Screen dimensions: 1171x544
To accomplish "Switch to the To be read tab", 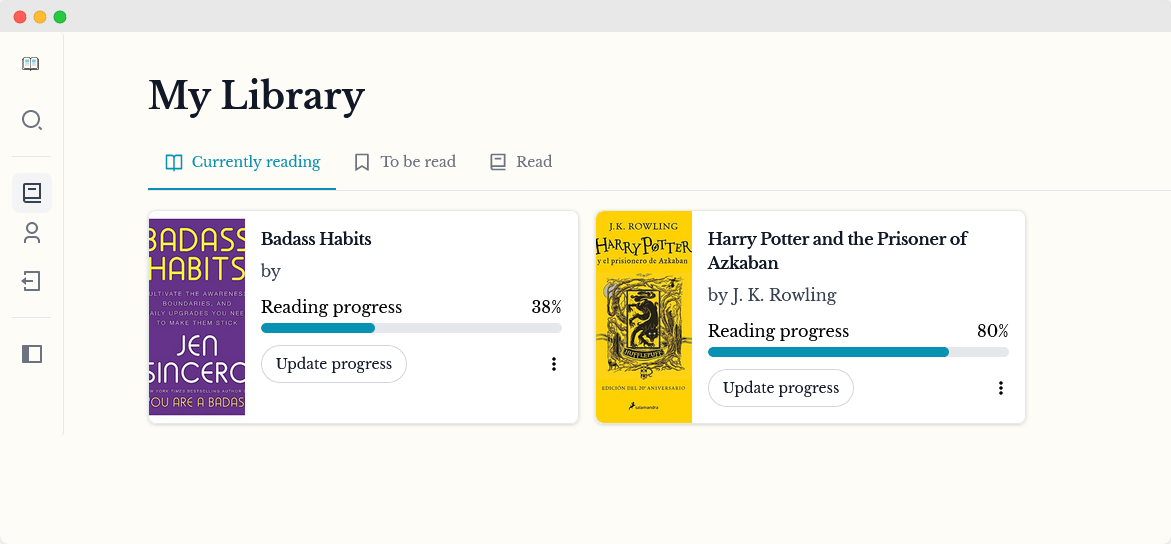I will [405, 162].
